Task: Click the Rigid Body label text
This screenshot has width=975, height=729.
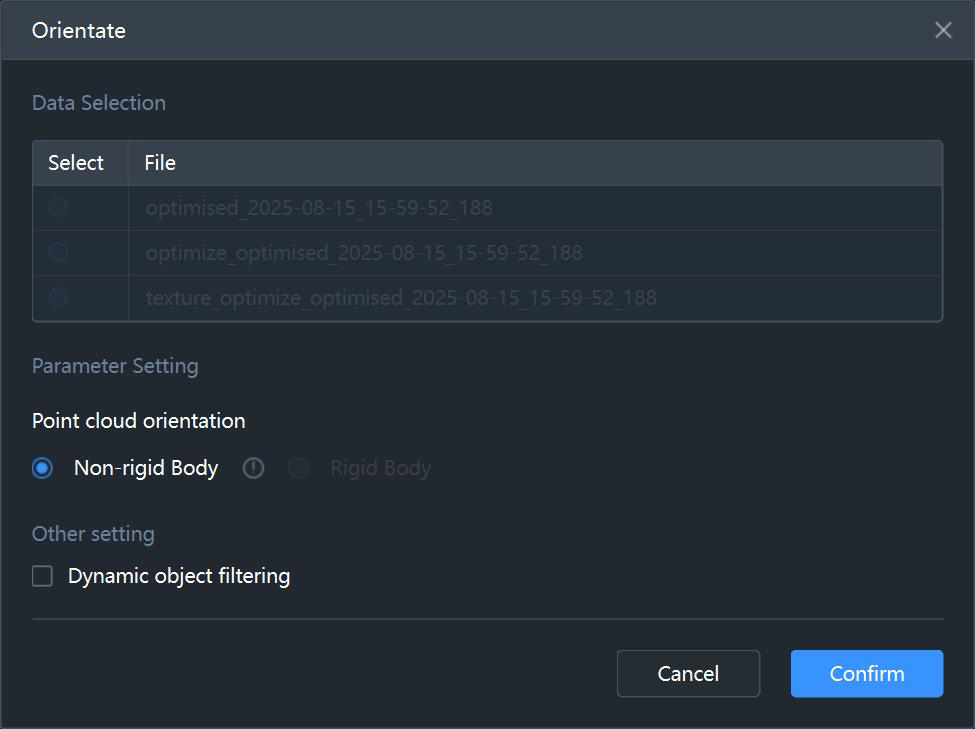Action: coord(381,468)
